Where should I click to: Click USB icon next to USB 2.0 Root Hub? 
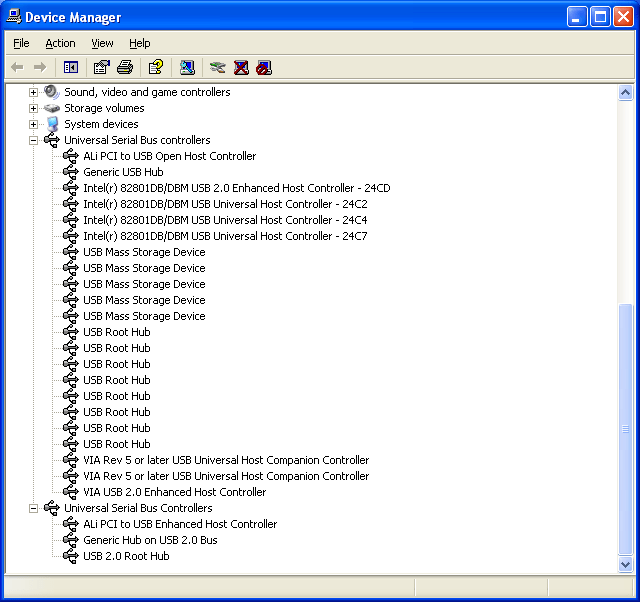71,556
